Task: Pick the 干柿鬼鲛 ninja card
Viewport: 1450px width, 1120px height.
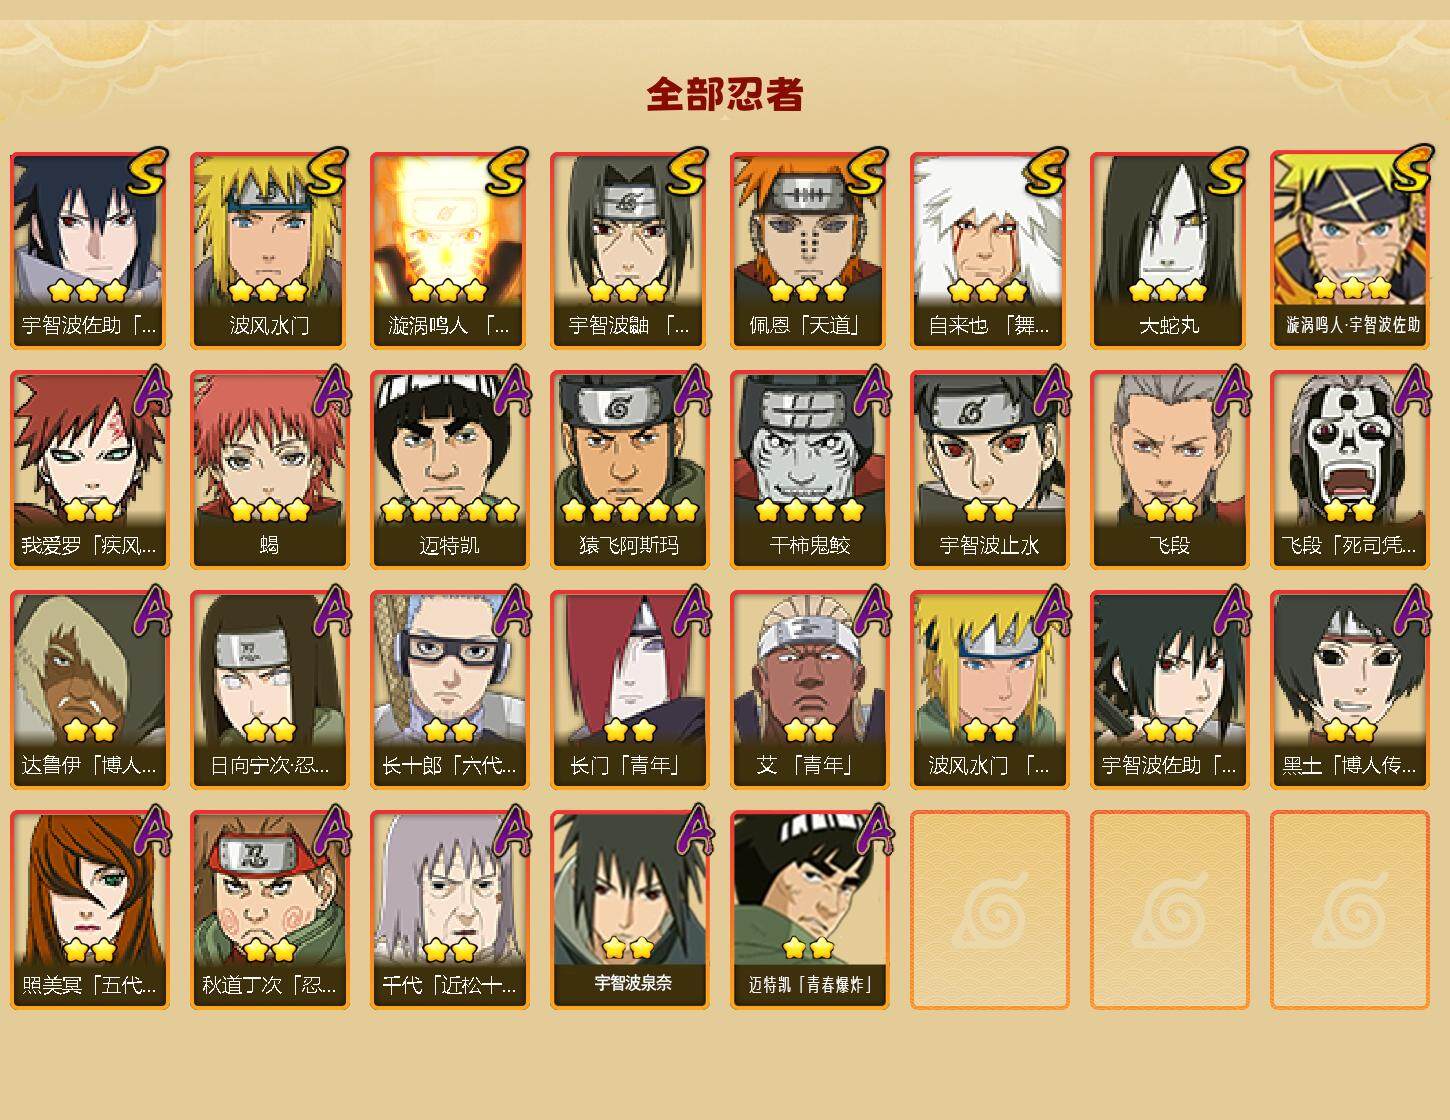Action: (x=810, y=470)
